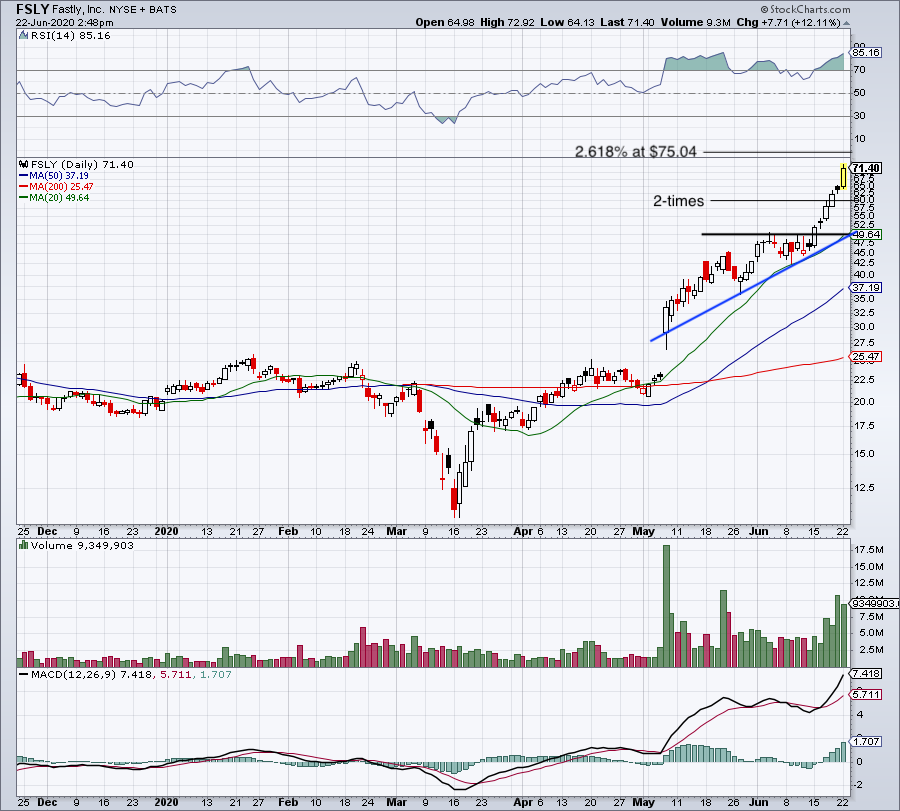
Task: Click the 'Mar' label on the price chart date axis
Action: point(396,531)
